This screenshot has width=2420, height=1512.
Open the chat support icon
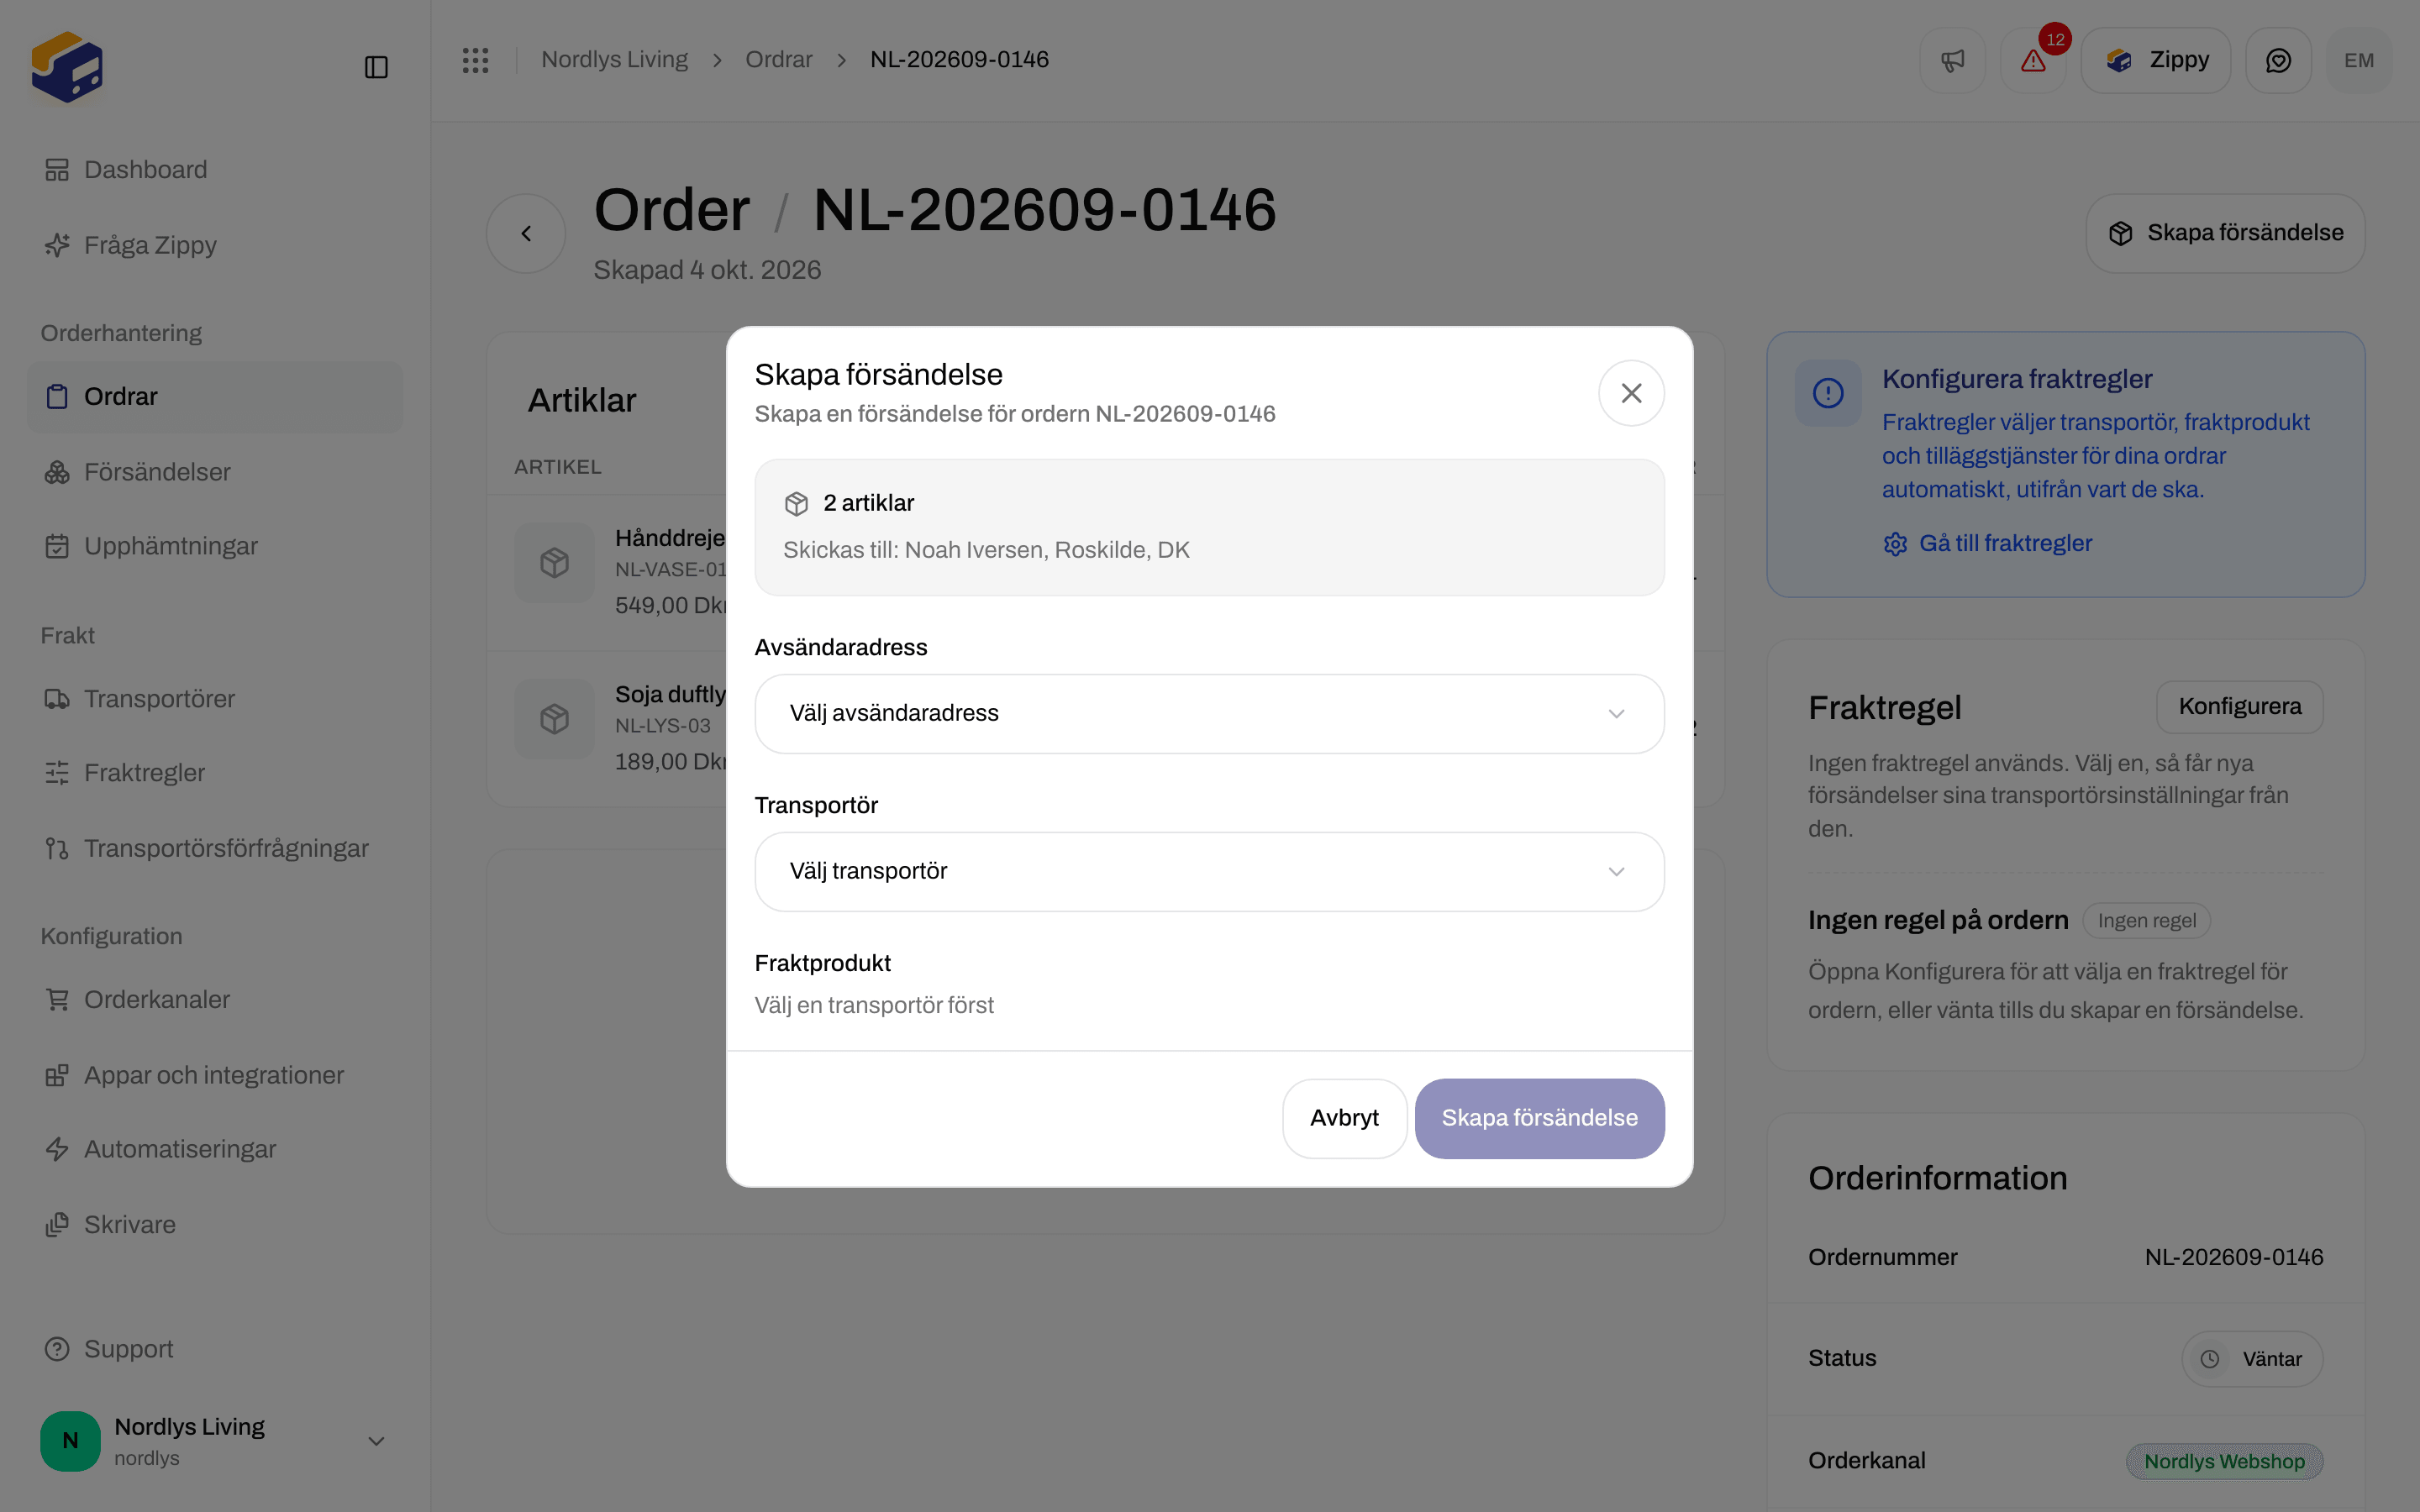2278,60
